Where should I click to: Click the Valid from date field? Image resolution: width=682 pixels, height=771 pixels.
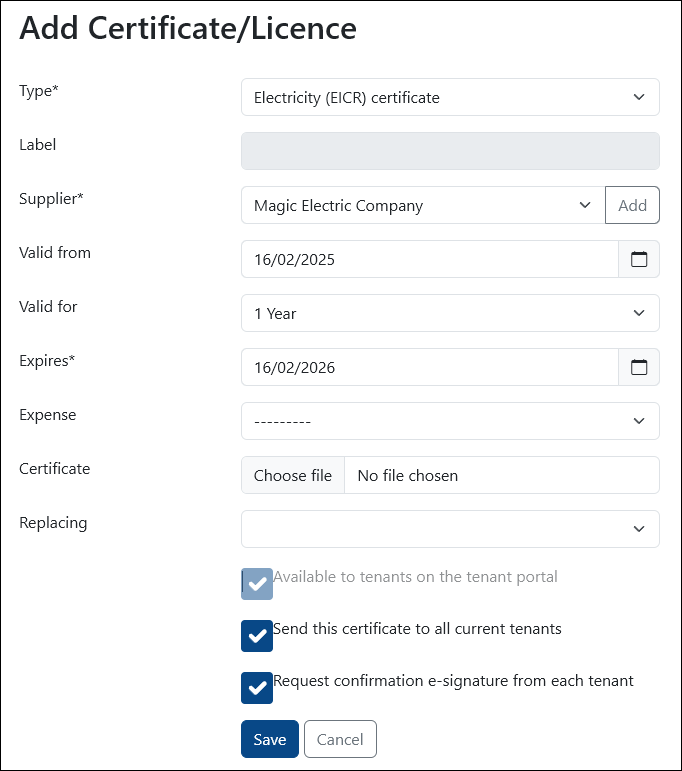coord(430,259)
